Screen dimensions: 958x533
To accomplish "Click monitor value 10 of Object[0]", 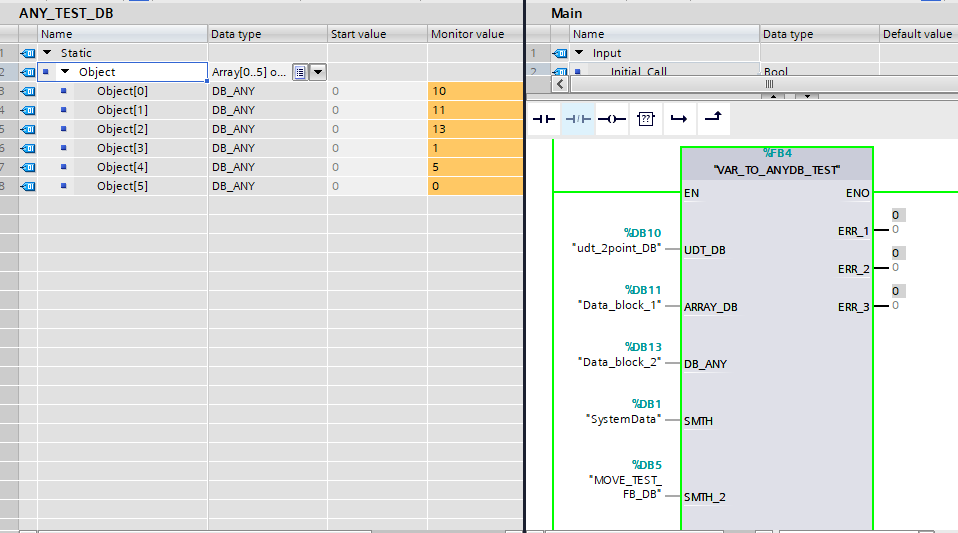I will [x=475, y=91].
